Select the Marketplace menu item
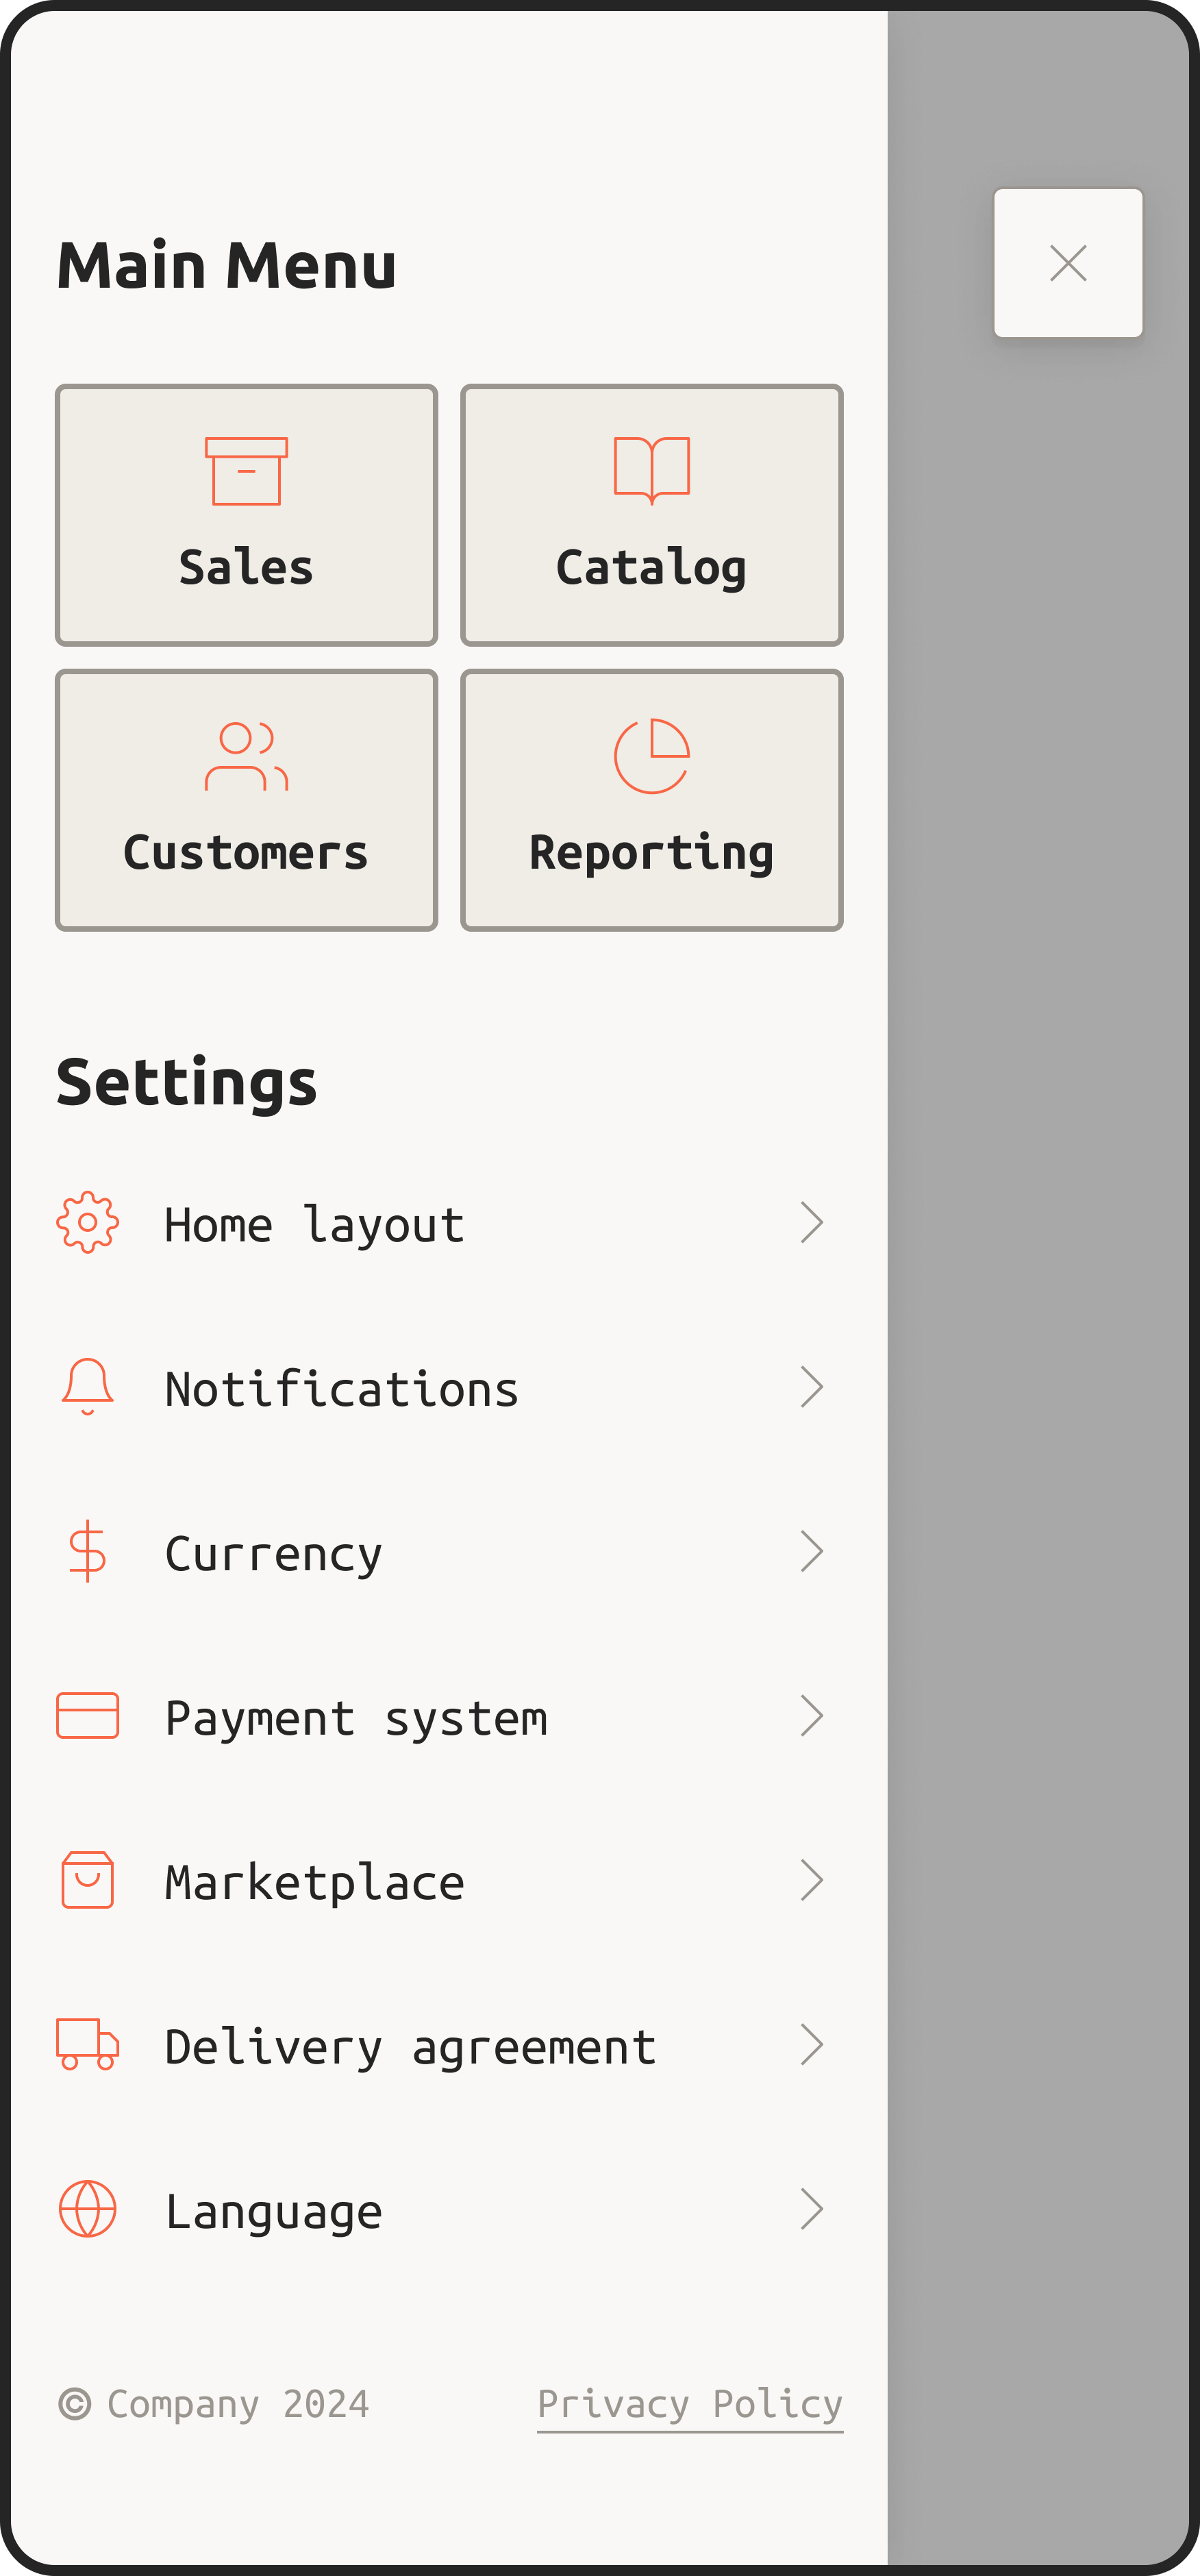 [x=450, y=1880]
